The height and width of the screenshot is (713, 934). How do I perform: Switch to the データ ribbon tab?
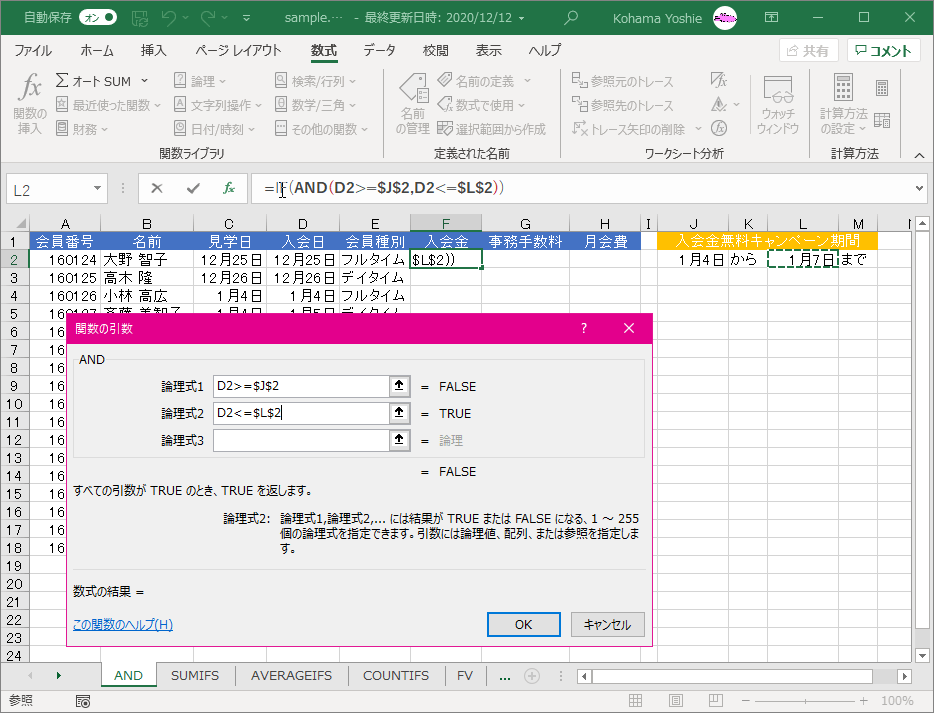pos(379,51)
